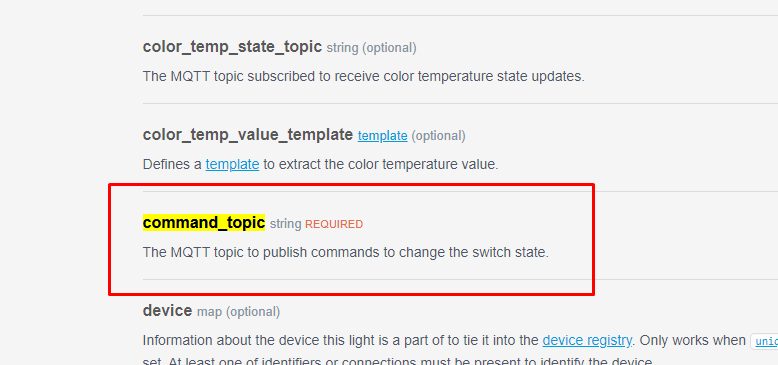Click the divider line above the device heading
The width and height of the screenshot is (778, 365).
point(460,279)
